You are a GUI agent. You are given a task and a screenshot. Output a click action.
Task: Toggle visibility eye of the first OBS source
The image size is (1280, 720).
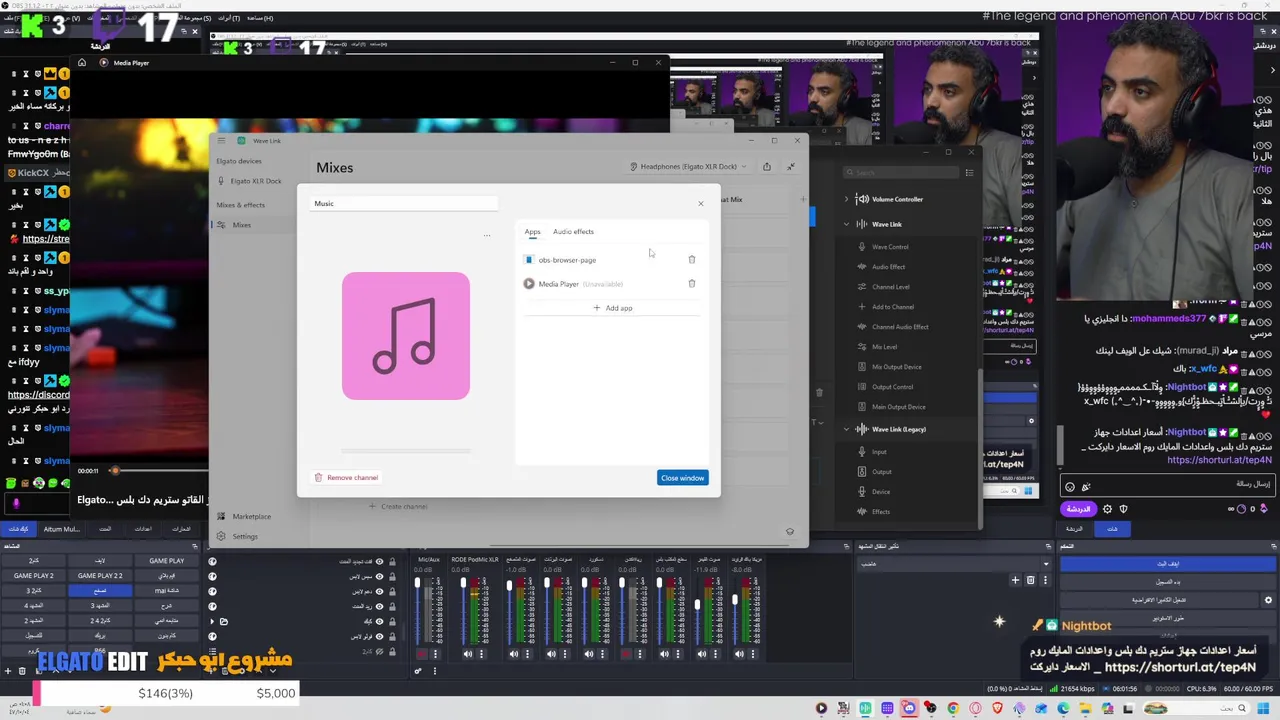(379, 562)
